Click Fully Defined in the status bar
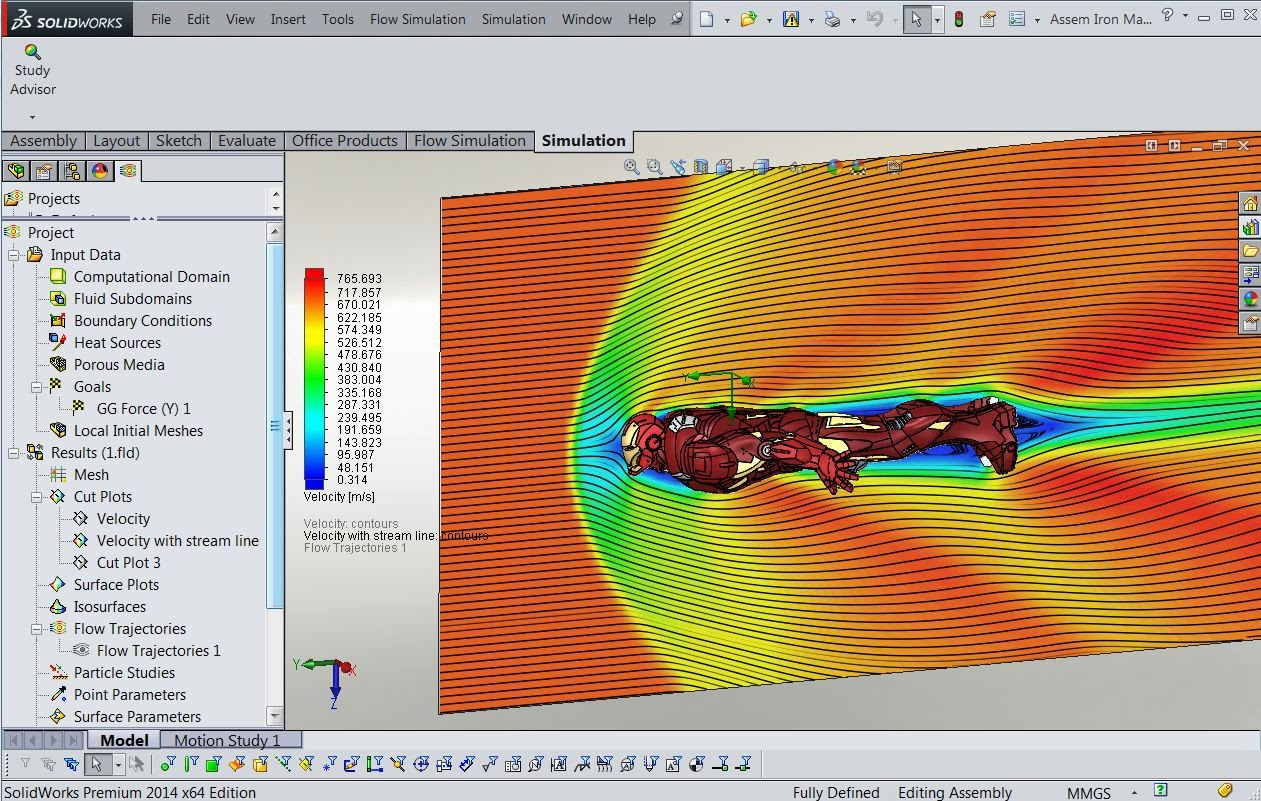Image resolution: width=1261 pixels, height=801 pixels. click(836, 792)
